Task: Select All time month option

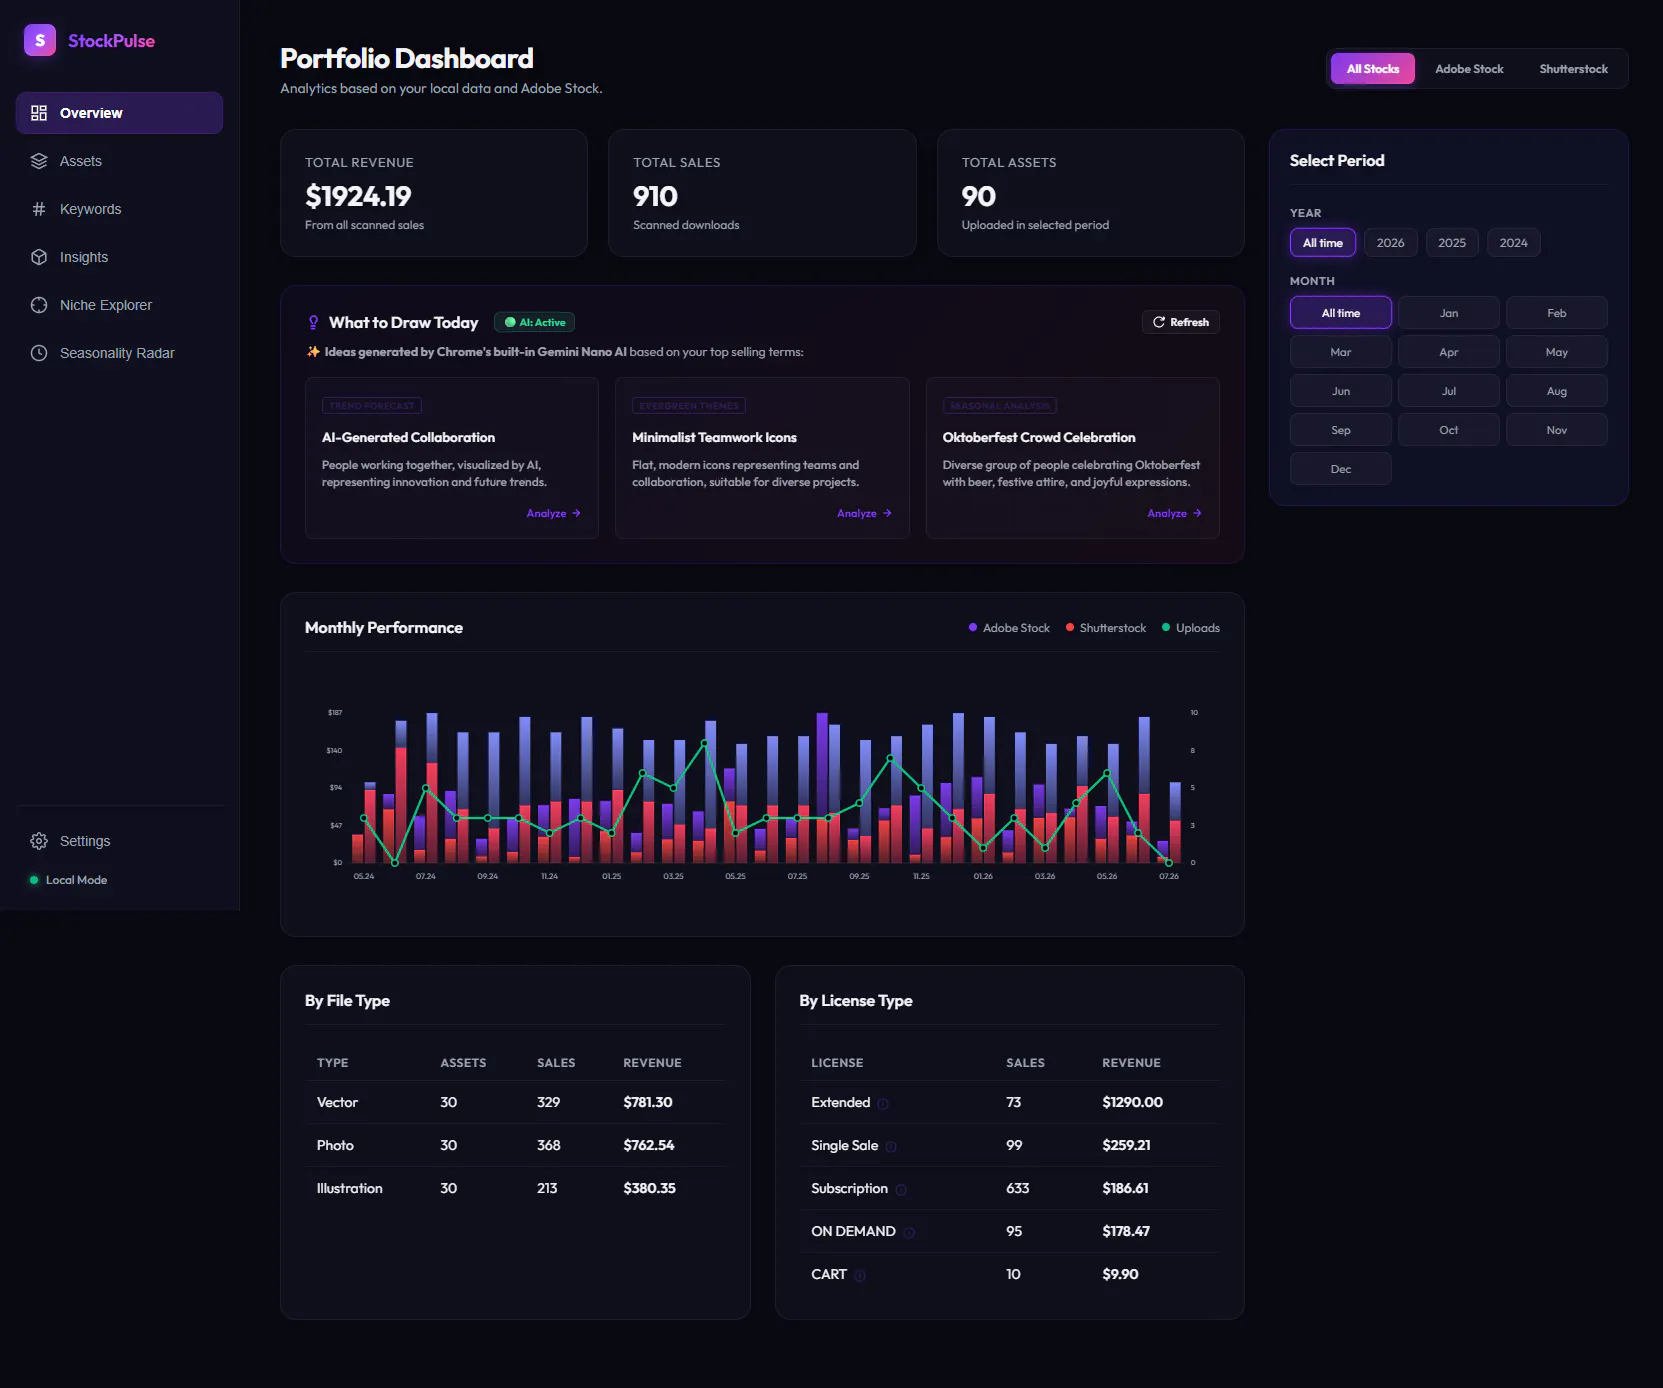Action: pos(1340,313)
